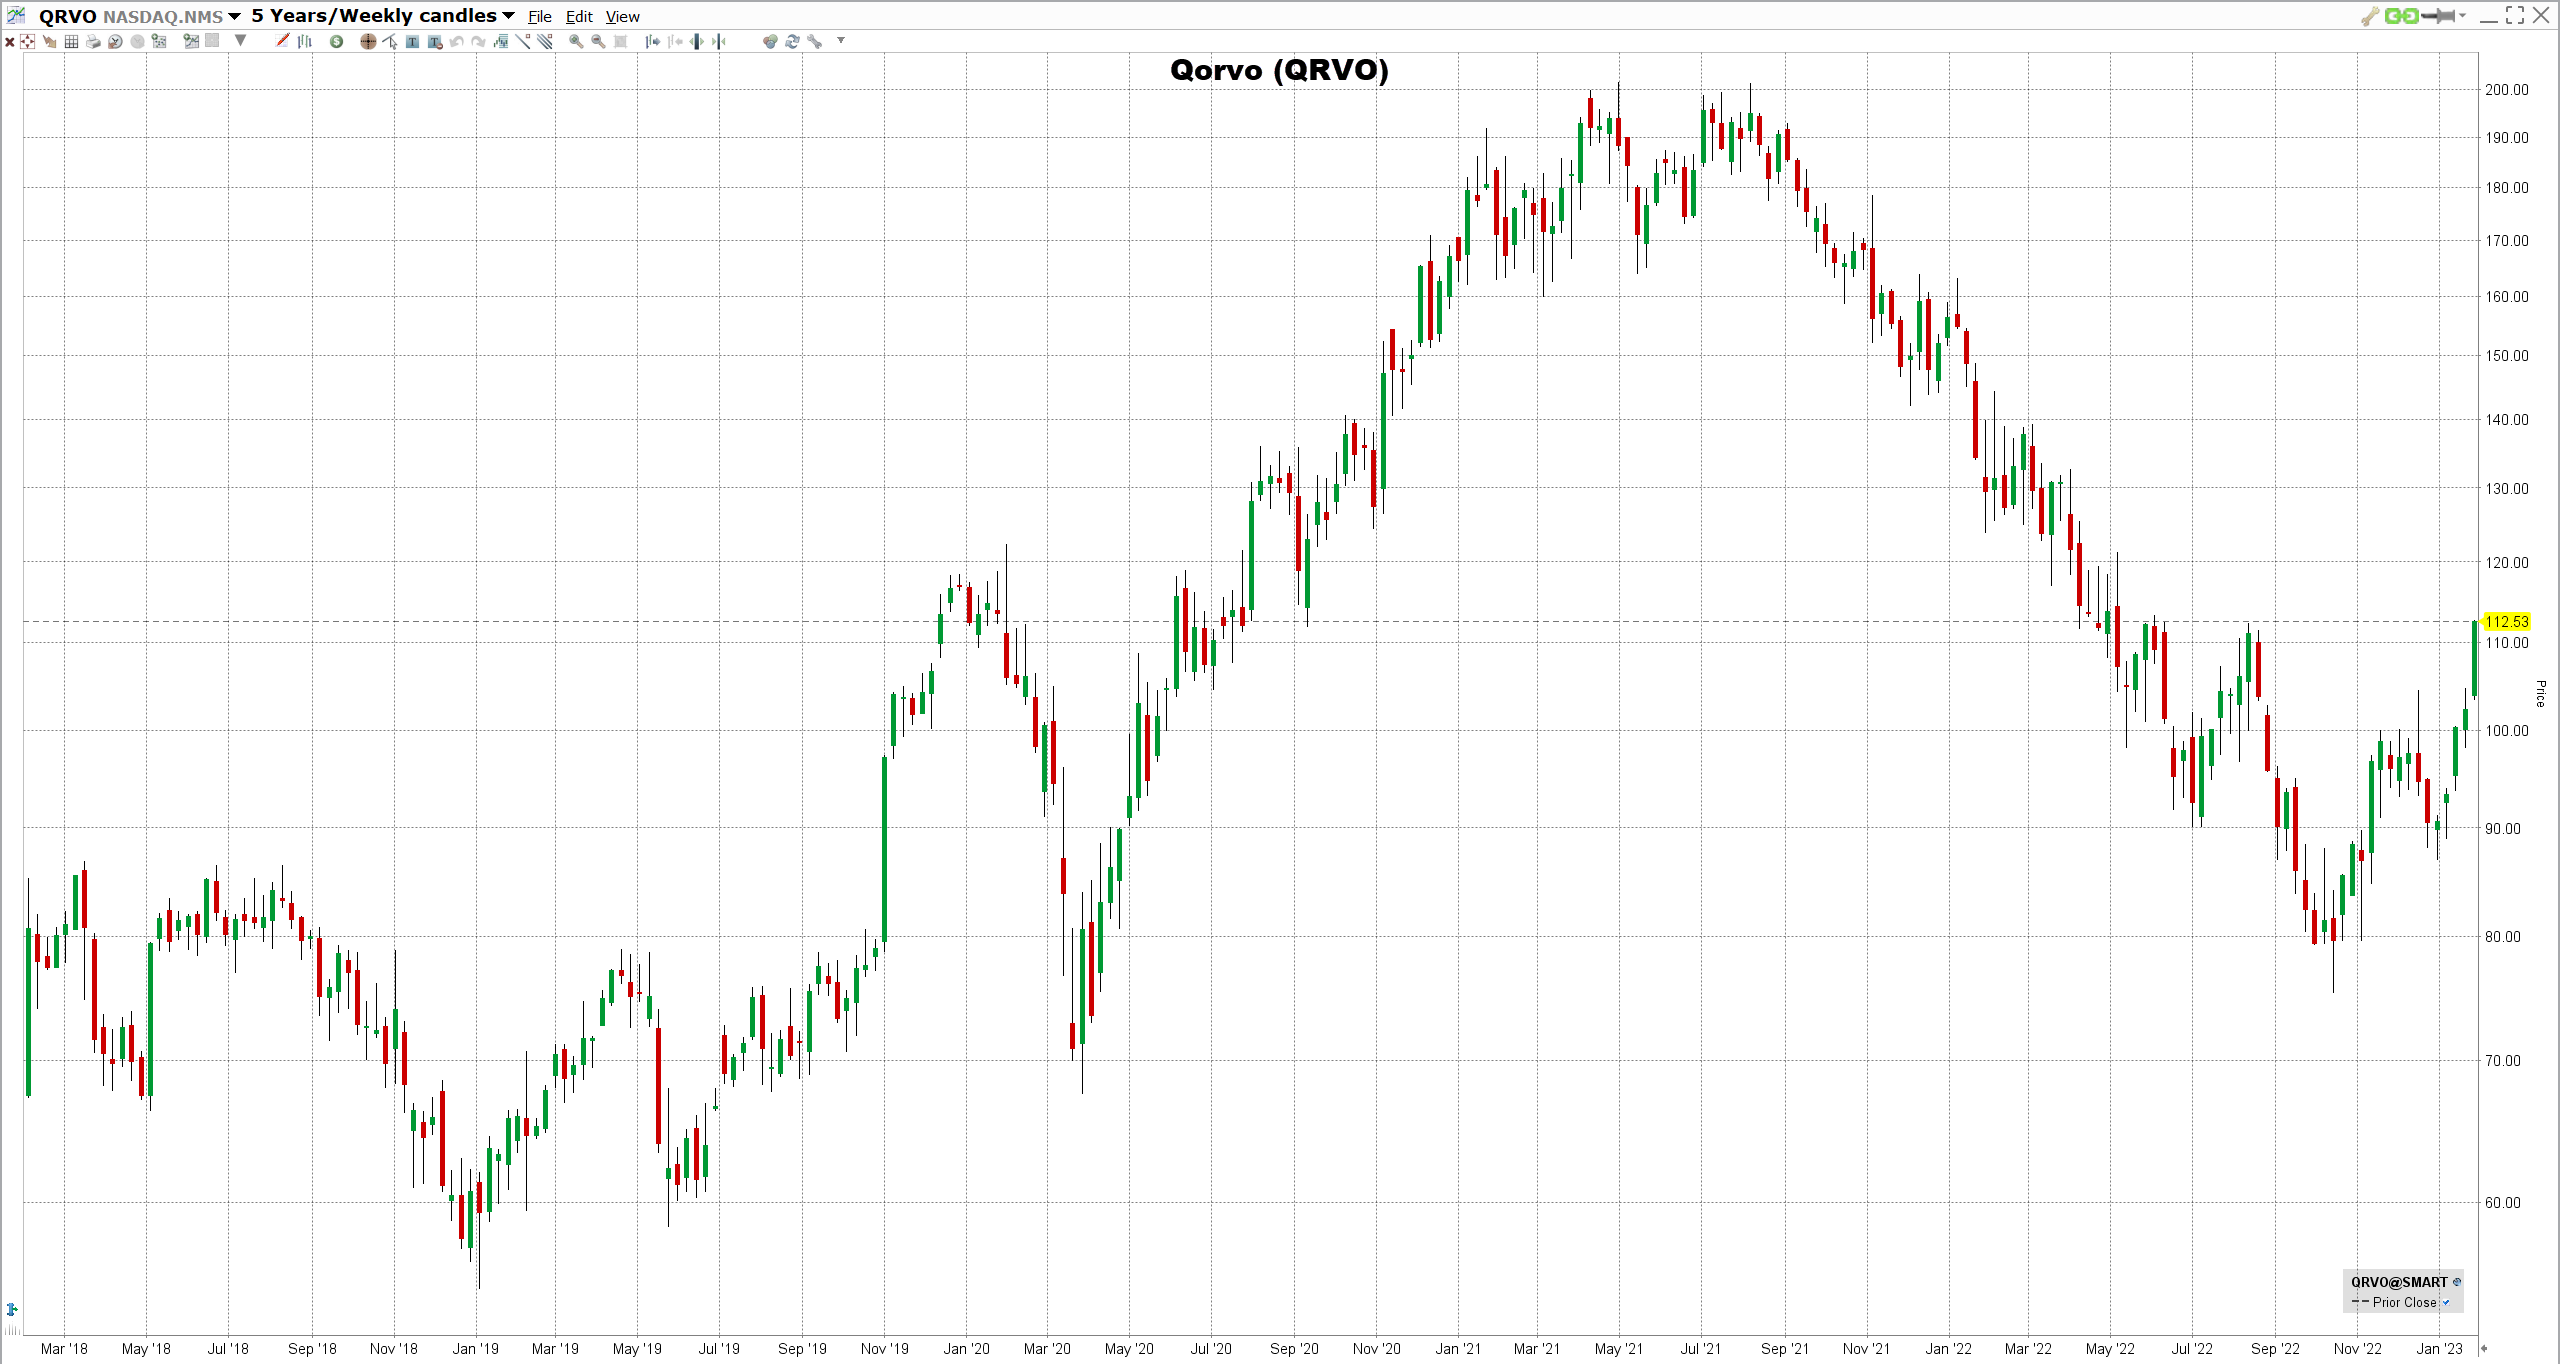
Task: Choose the bar chart type icon
Action: click(x=305, y=41)
